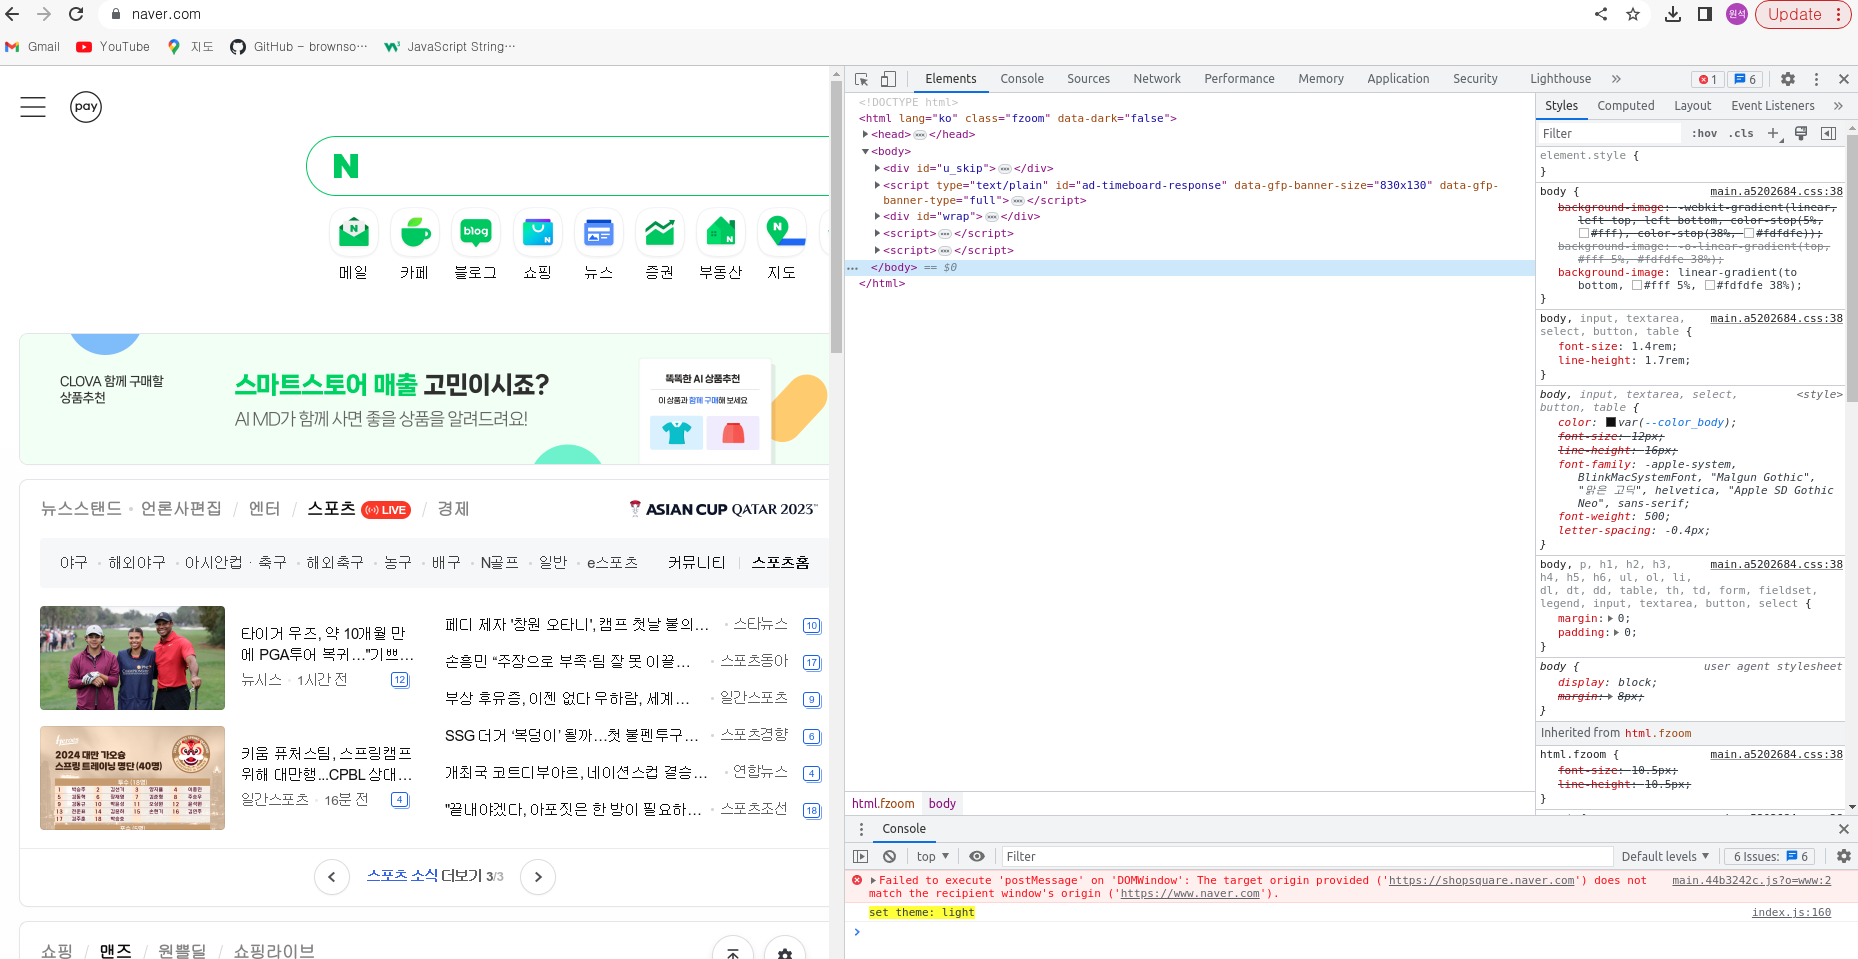Expand the head element node

tap(866, 134)
